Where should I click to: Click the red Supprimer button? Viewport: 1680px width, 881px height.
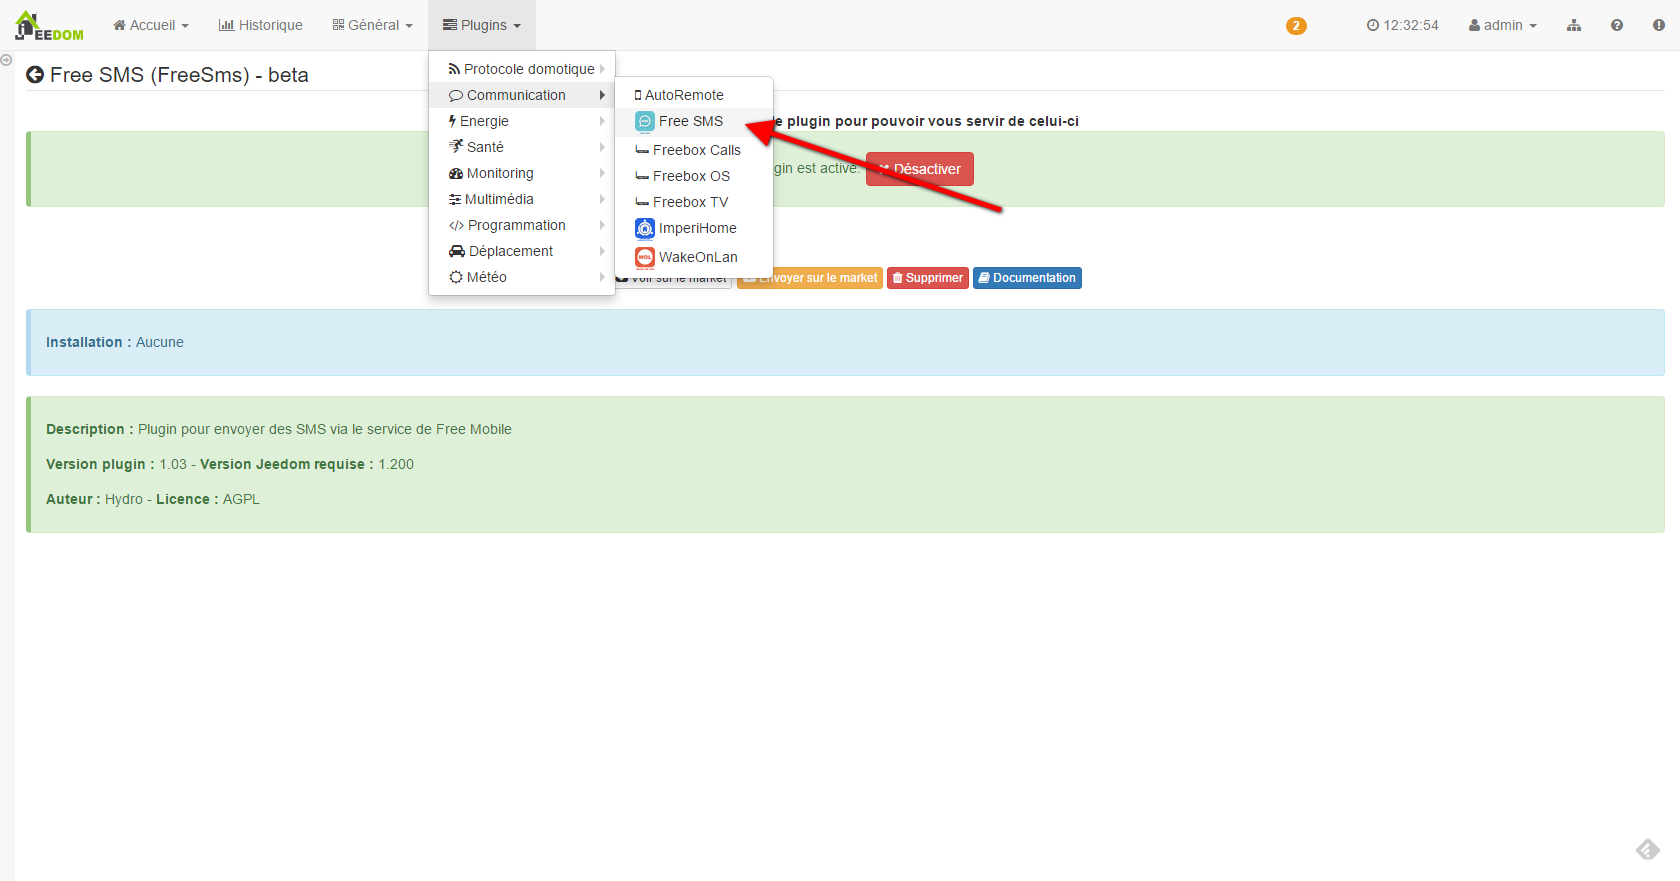pyautogui.click(x=928, y=278)
